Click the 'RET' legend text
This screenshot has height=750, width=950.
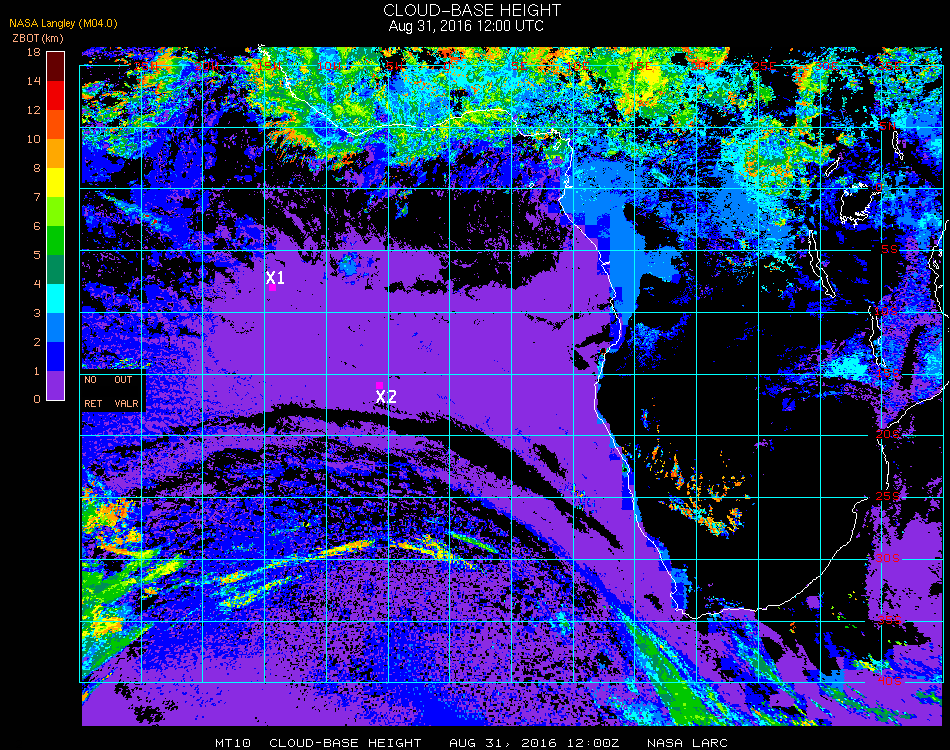(x=93, y=403)
